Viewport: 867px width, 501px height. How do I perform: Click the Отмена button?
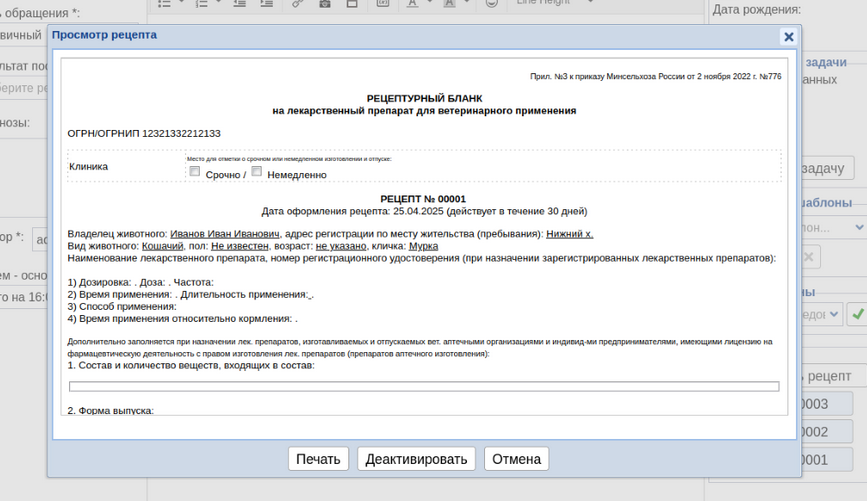tap(516, 459)
